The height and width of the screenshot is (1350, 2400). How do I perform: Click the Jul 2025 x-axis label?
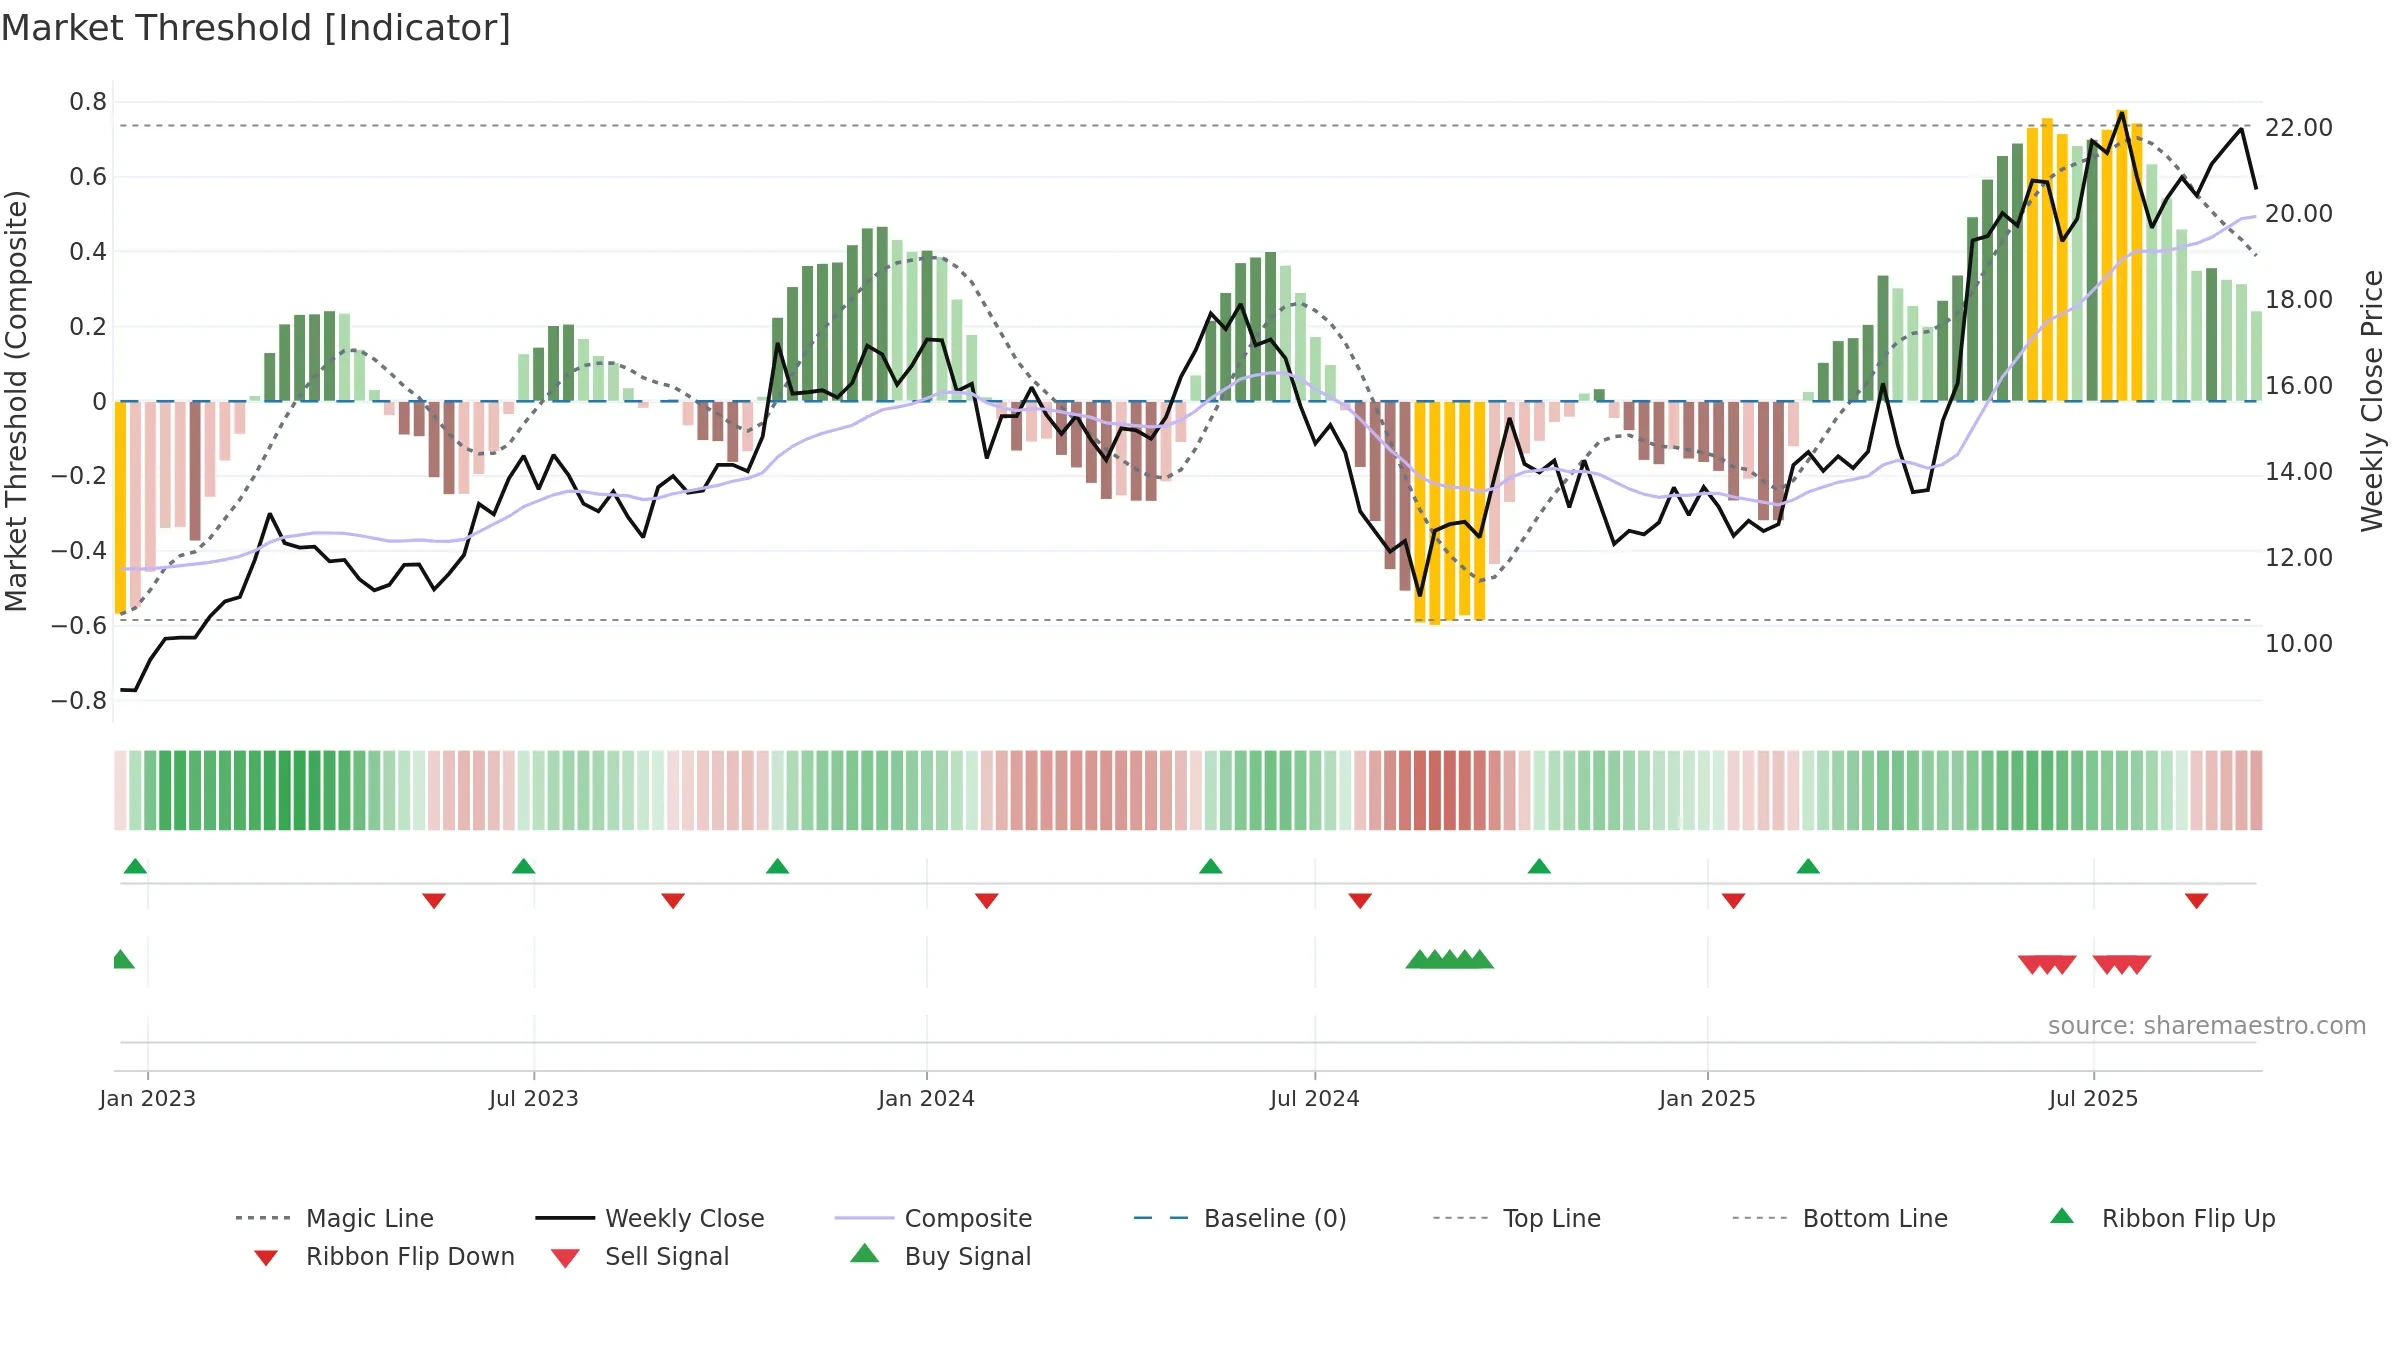coord(2094,1098)
